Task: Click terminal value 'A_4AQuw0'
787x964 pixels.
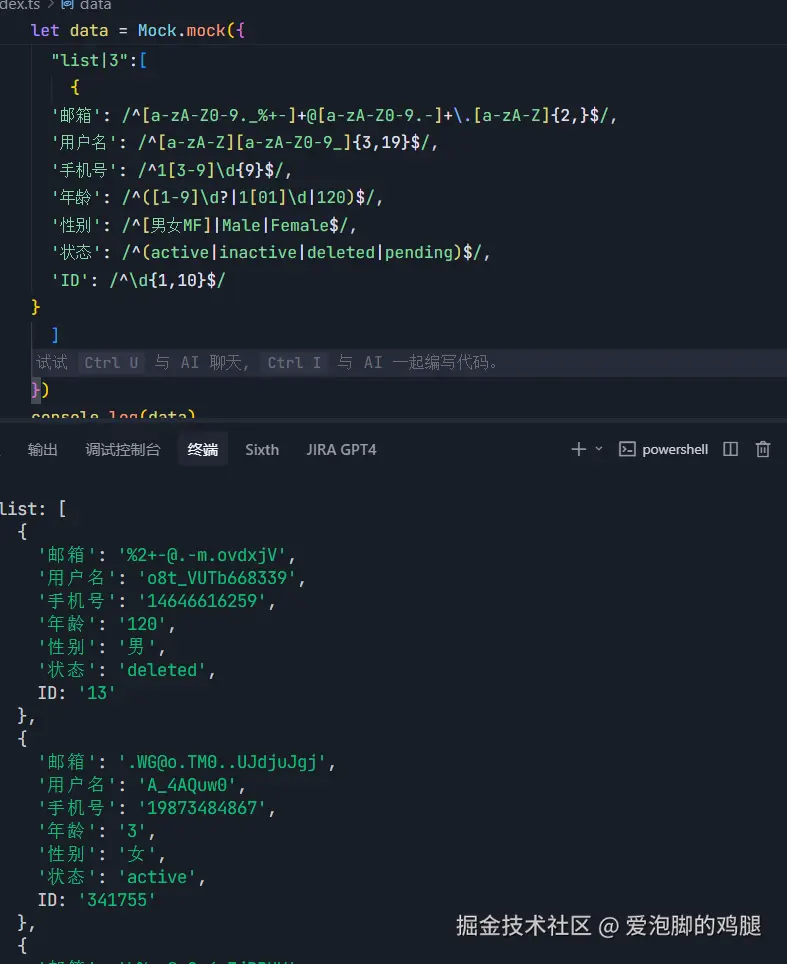Action: [x=188, y=785]
